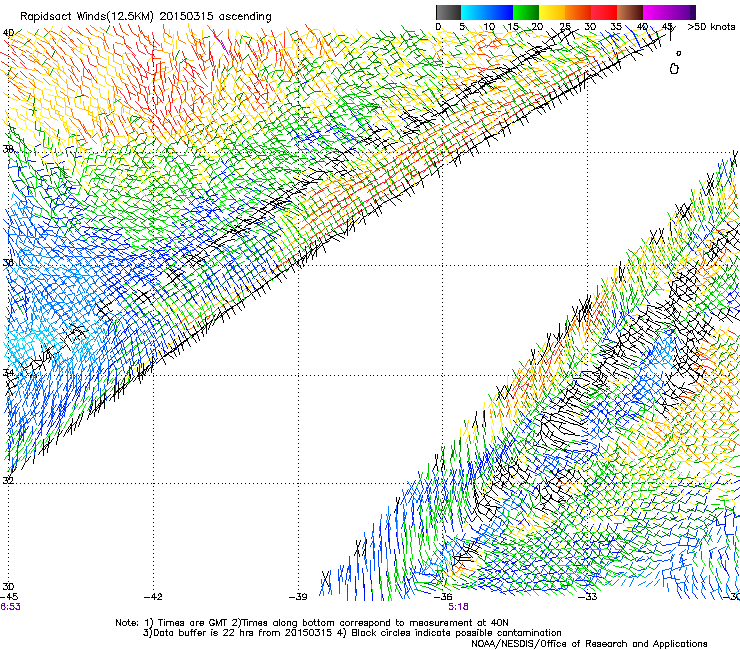The height and width of the screenshot is (650, 740).
Task: Click the '30' knots label under the color bar
Action: click(x=590, y=27)
